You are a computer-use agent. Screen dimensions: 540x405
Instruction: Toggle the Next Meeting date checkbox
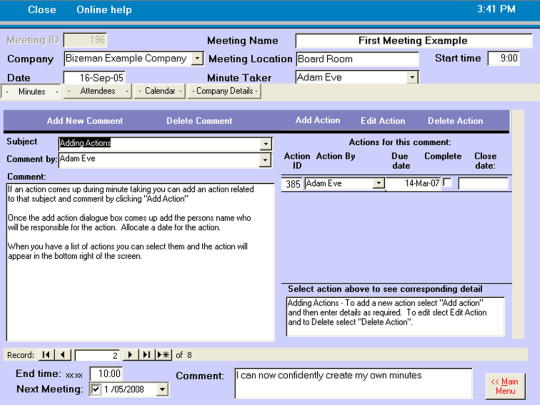pos(95,390)
